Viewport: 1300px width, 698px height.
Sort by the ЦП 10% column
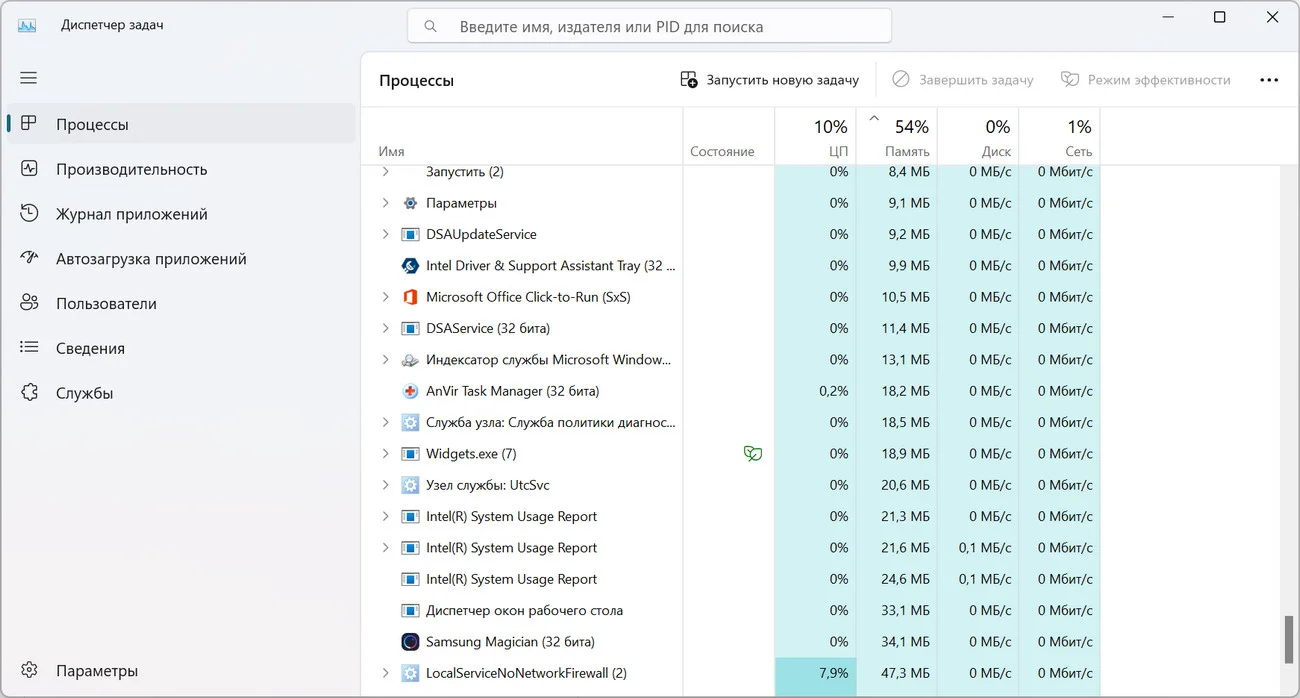815,136
